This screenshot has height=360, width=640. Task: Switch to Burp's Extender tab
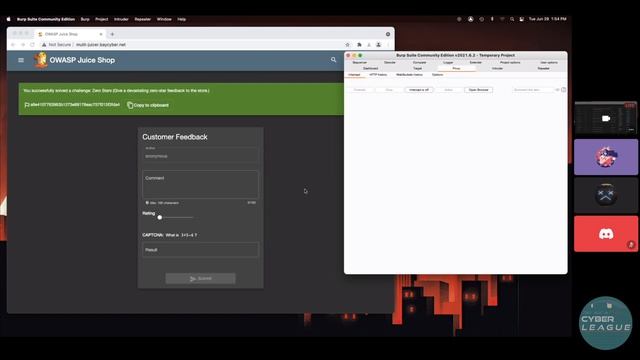(x=476, y=62)
